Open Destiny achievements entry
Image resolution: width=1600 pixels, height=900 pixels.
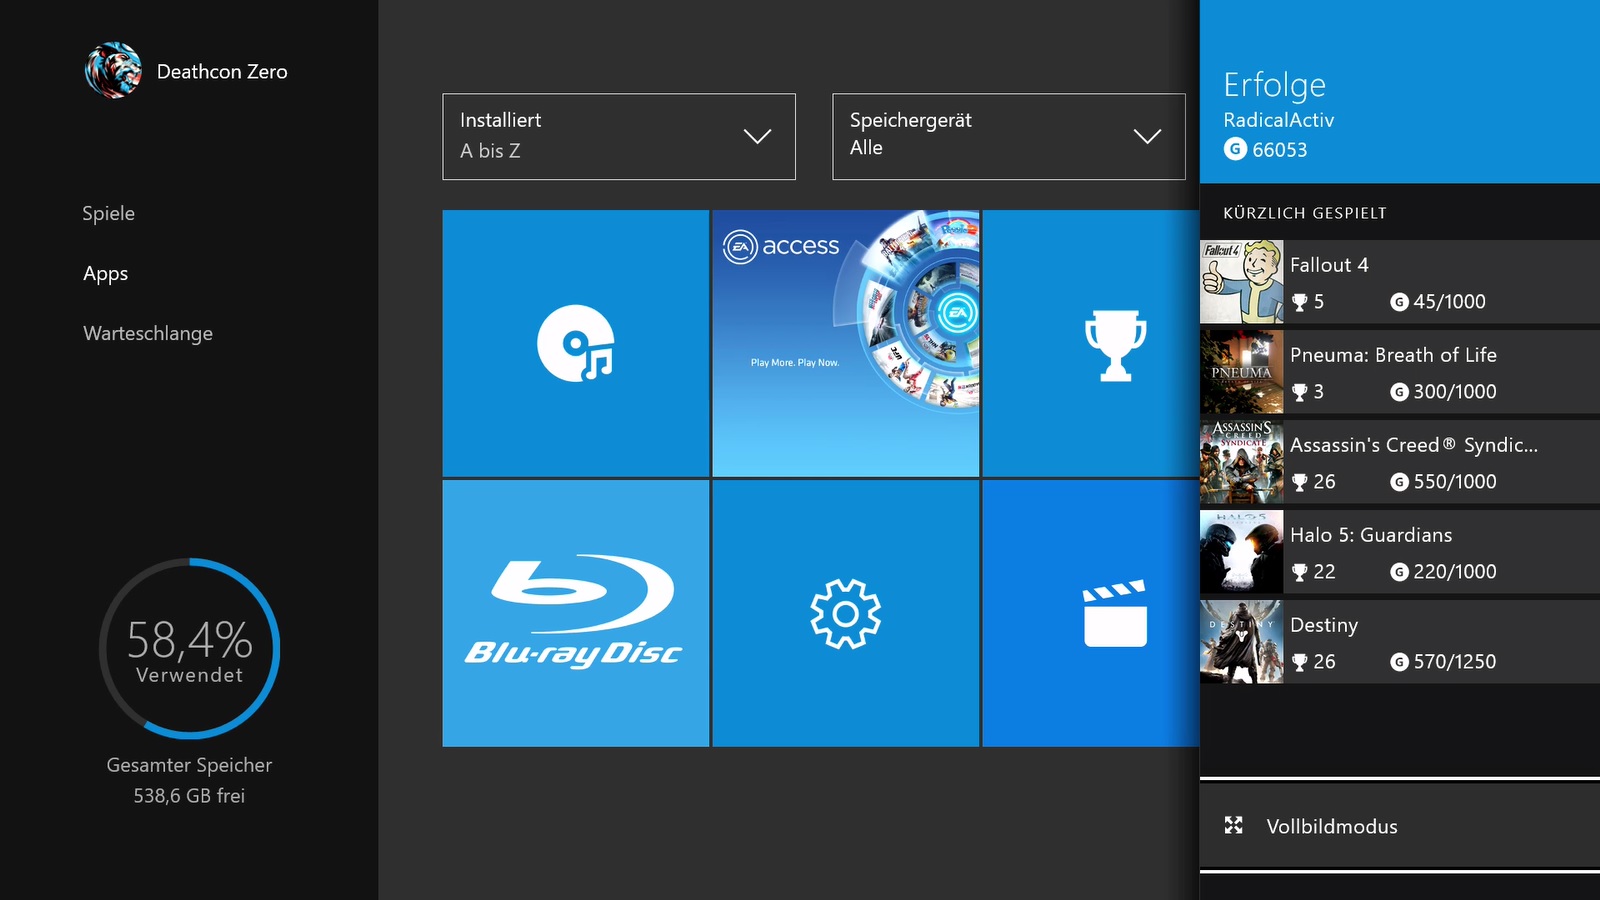[x=1400, y=642]
